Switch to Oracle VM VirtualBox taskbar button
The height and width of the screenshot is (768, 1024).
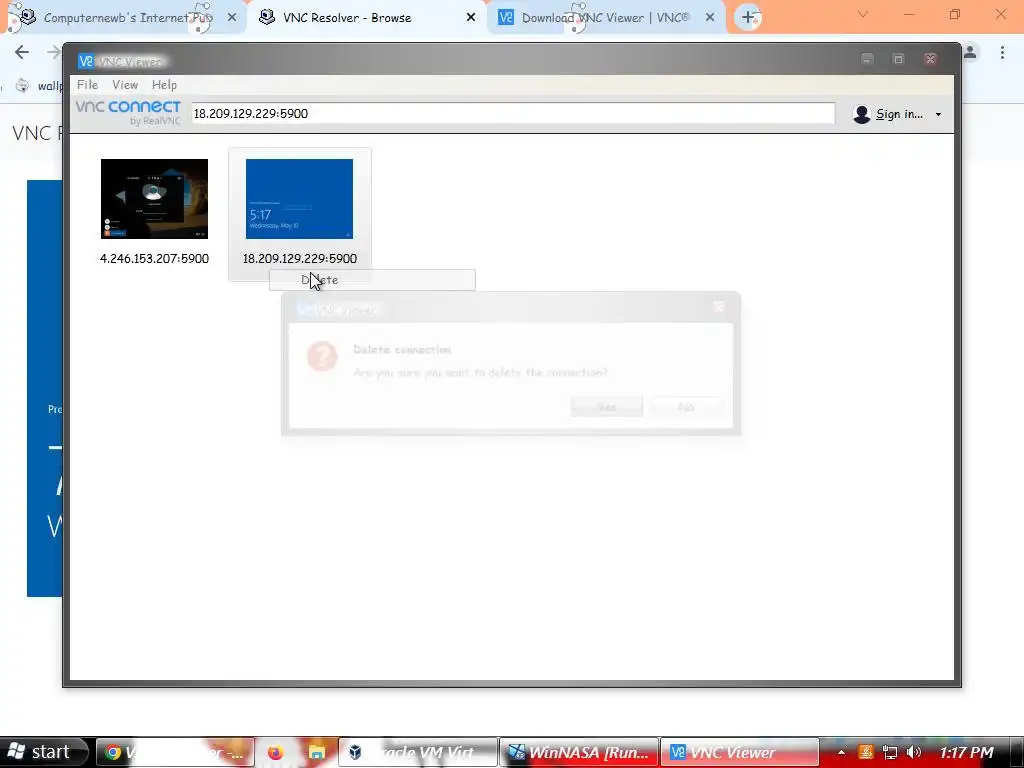pyautogui.click(x=419, y=752)
